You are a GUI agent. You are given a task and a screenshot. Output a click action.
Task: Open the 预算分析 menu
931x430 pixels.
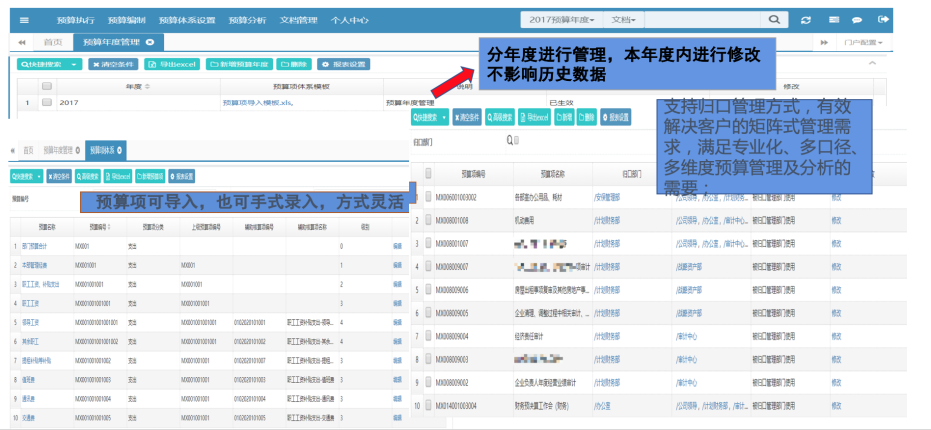pos(248,20)
